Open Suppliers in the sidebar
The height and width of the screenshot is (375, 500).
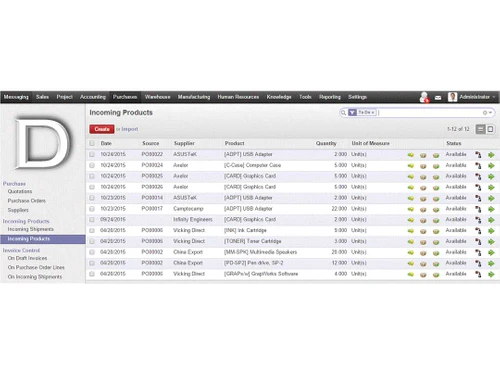[18, 210]
